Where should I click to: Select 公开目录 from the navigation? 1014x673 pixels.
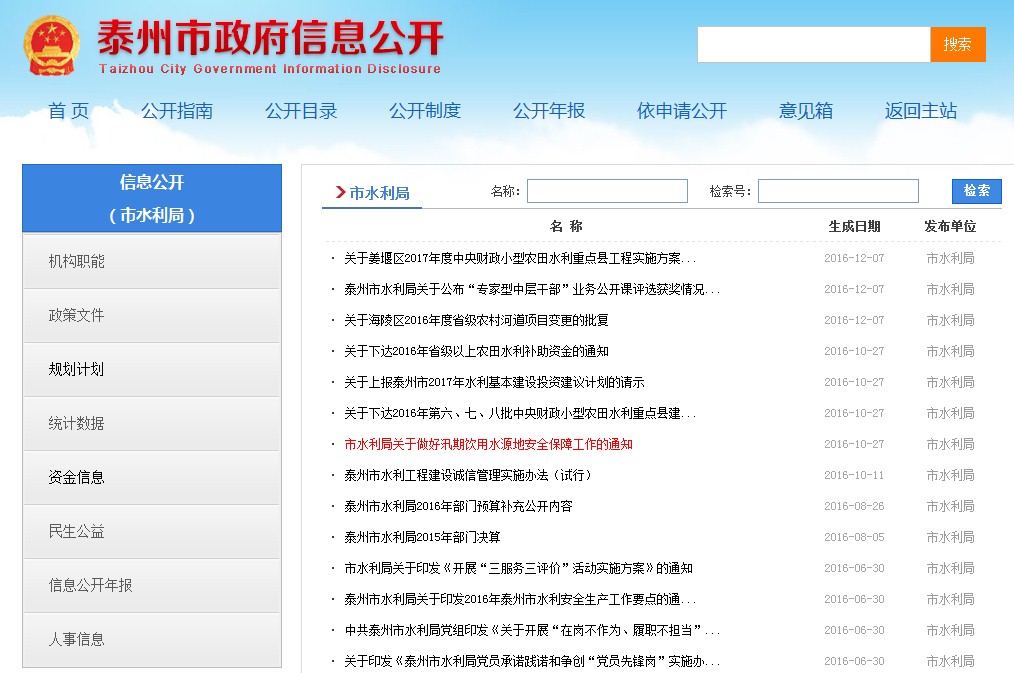(x=301, y=111)
